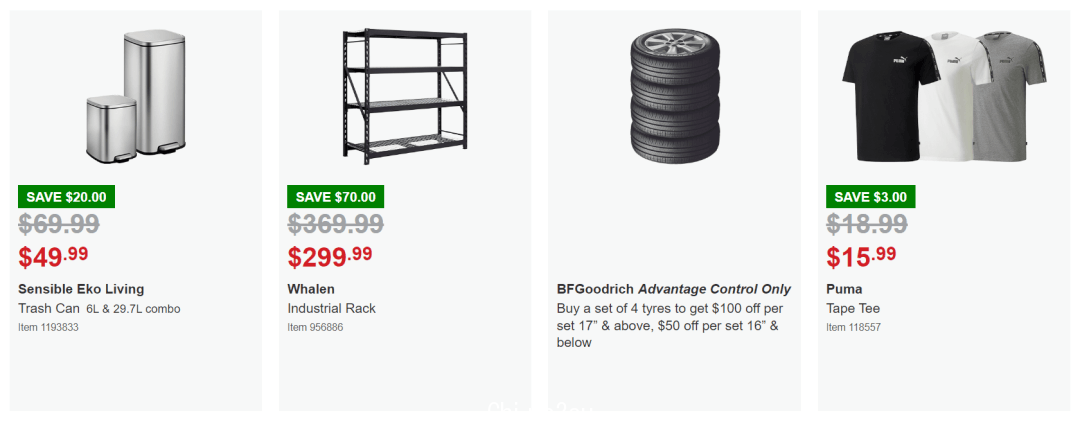Select the Puma brand name
The image size is (1080, 424).
(x=844, y=289)
